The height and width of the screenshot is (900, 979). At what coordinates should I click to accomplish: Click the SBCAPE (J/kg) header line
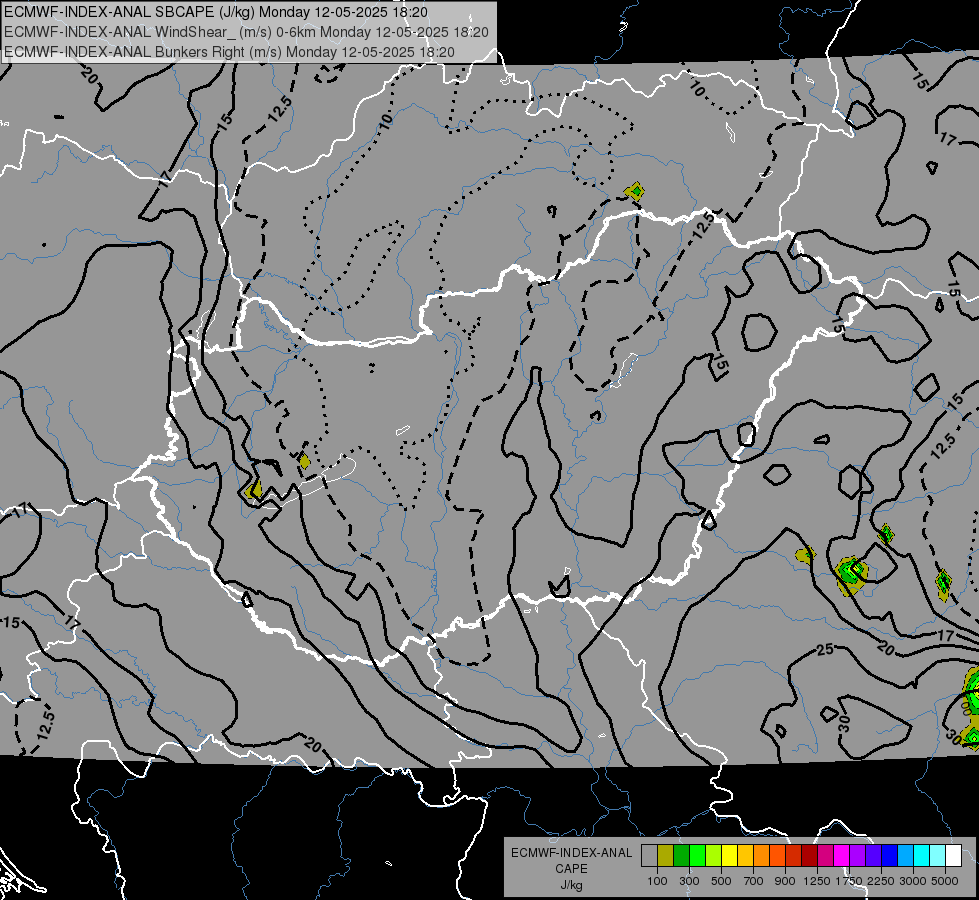point(216,12)
